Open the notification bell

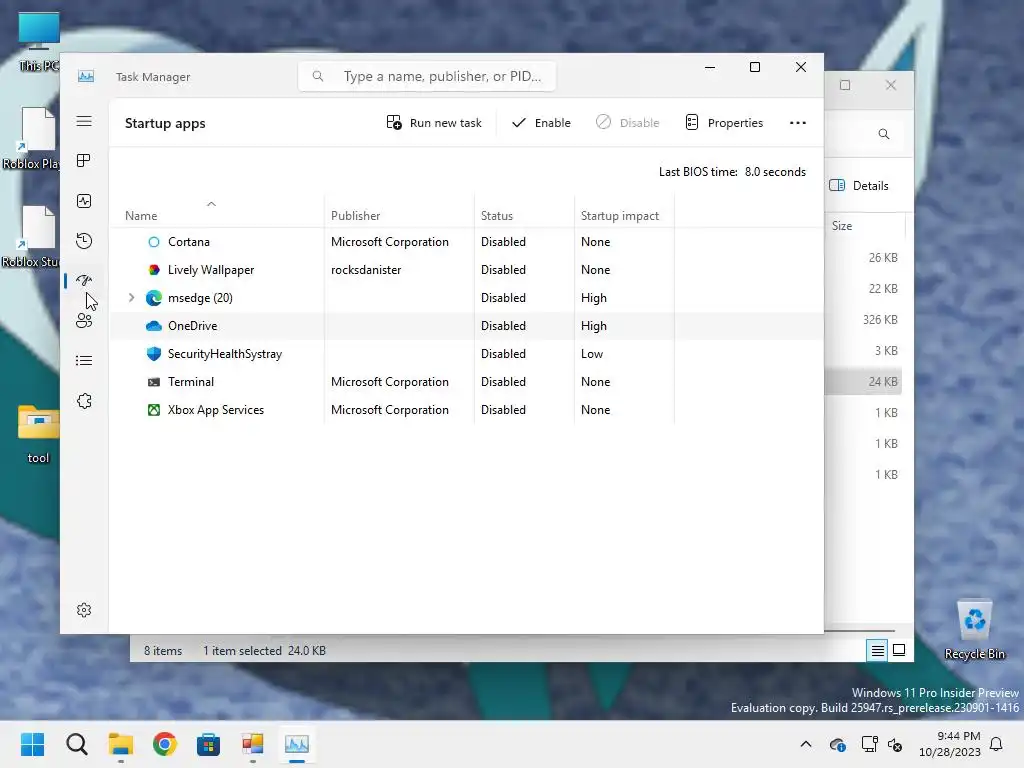click(997, 744)
